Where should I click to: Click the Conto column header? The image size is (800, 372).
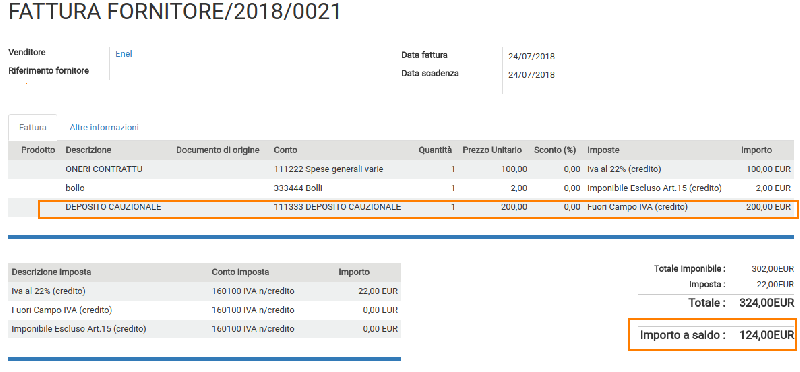(285, 150)
